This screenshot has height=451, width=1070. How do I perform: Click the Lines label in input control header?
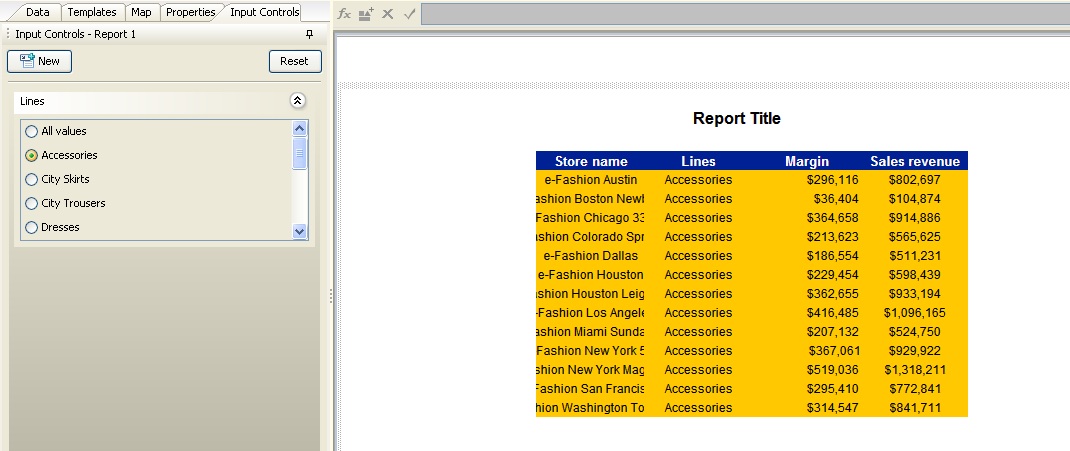click(x=32, y=102)
